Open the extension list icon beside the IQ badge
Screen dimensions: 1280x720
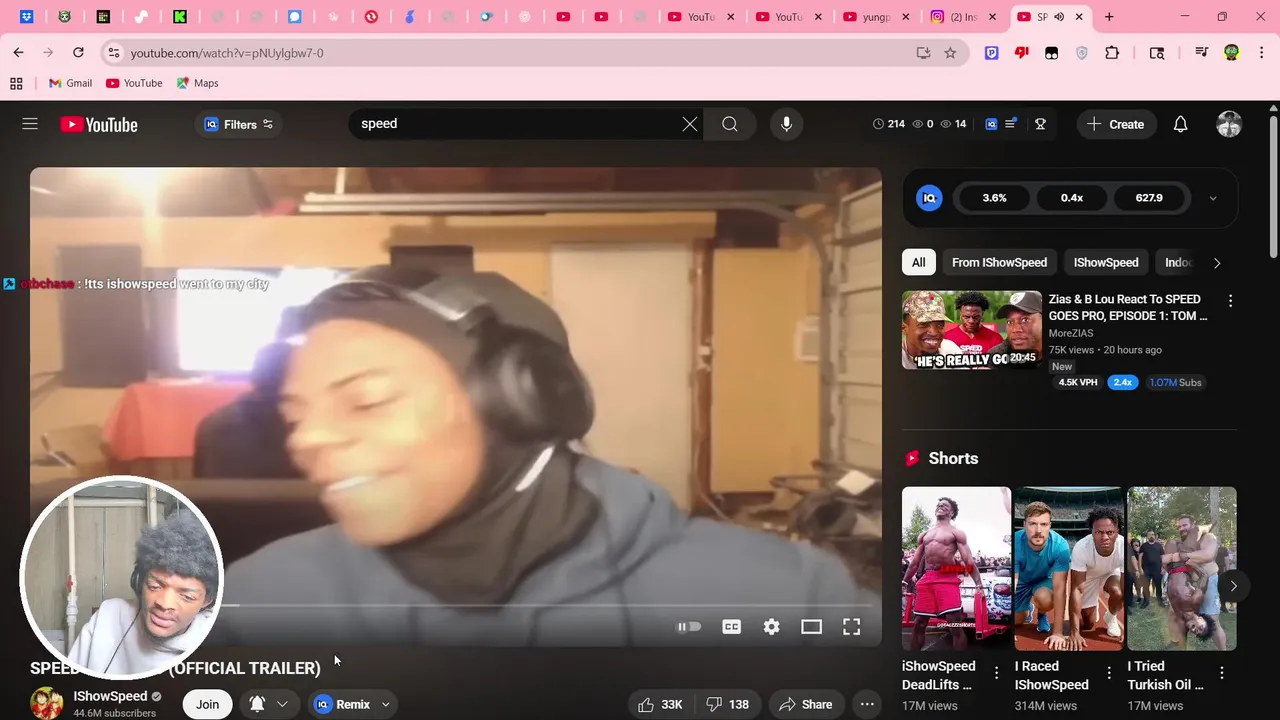[x=1011, y=124]
